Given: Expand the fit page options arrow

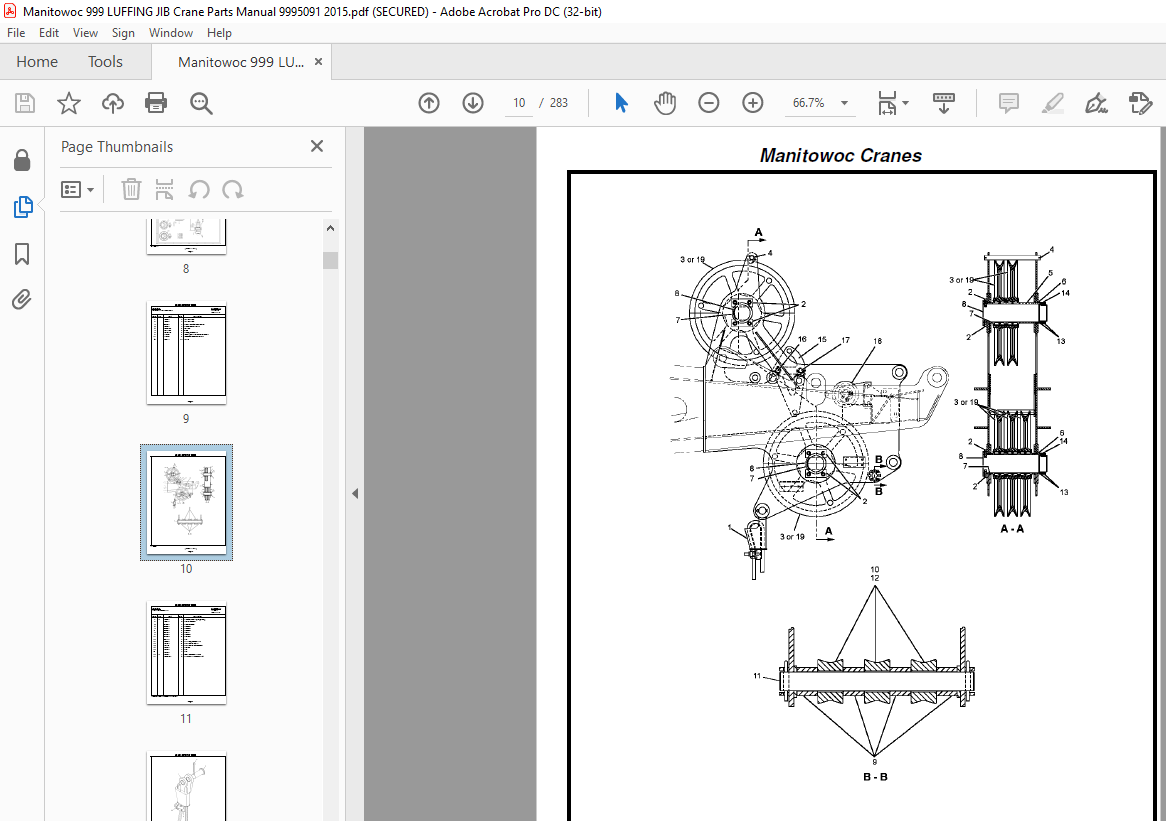Looking at the screenshot, I should click(905, 103).
